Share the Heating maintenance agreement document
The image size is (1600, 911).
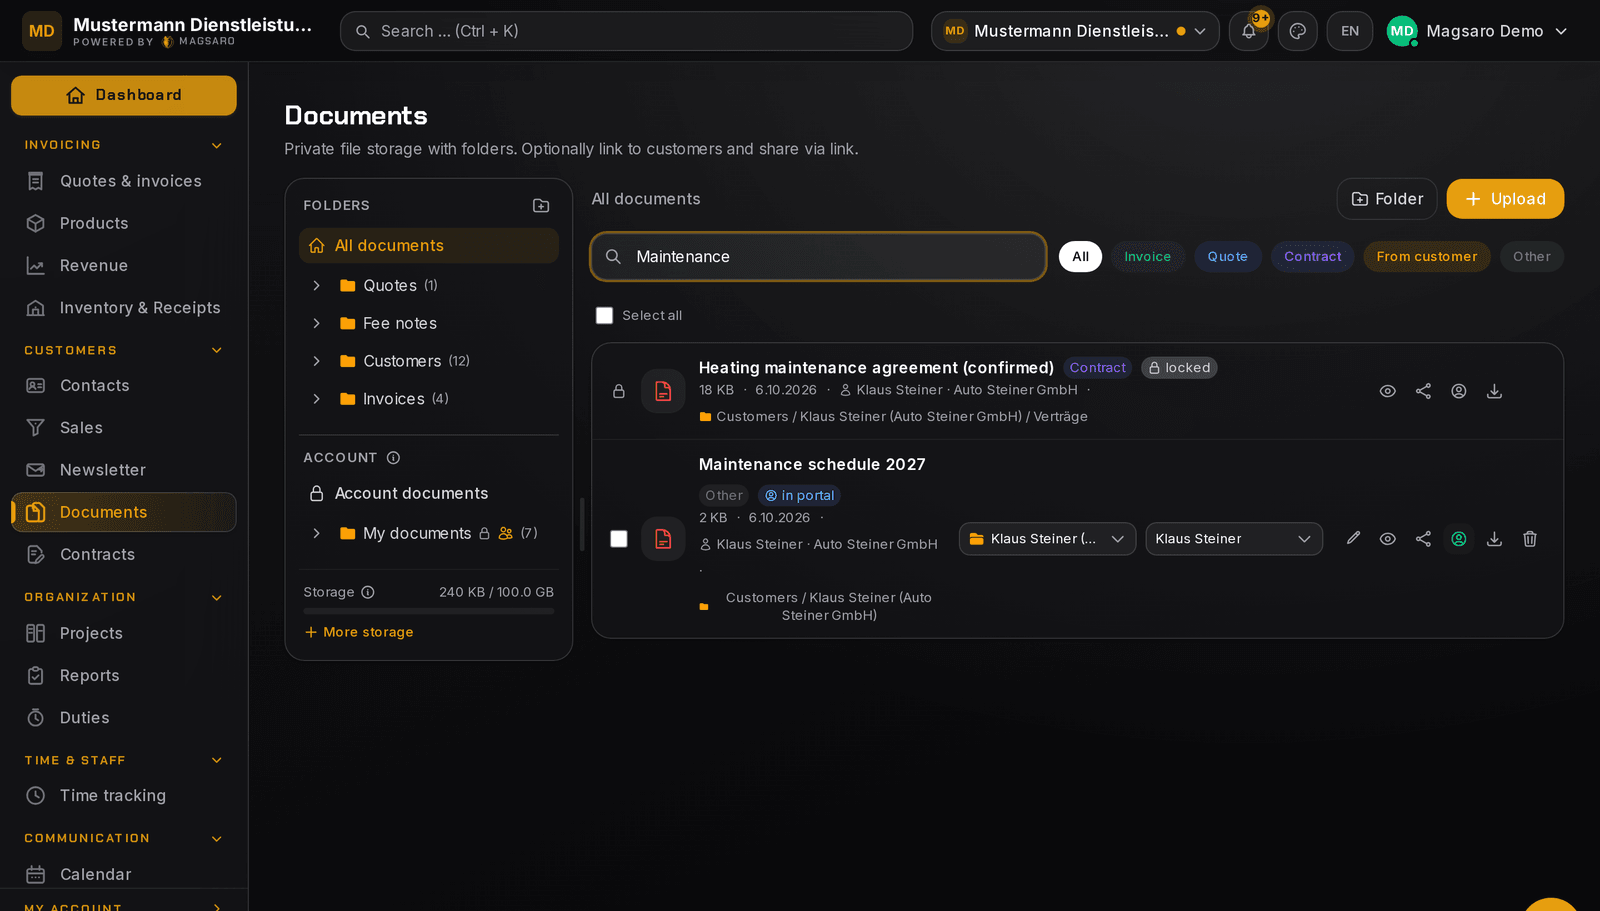click(x=1423, y=391)
